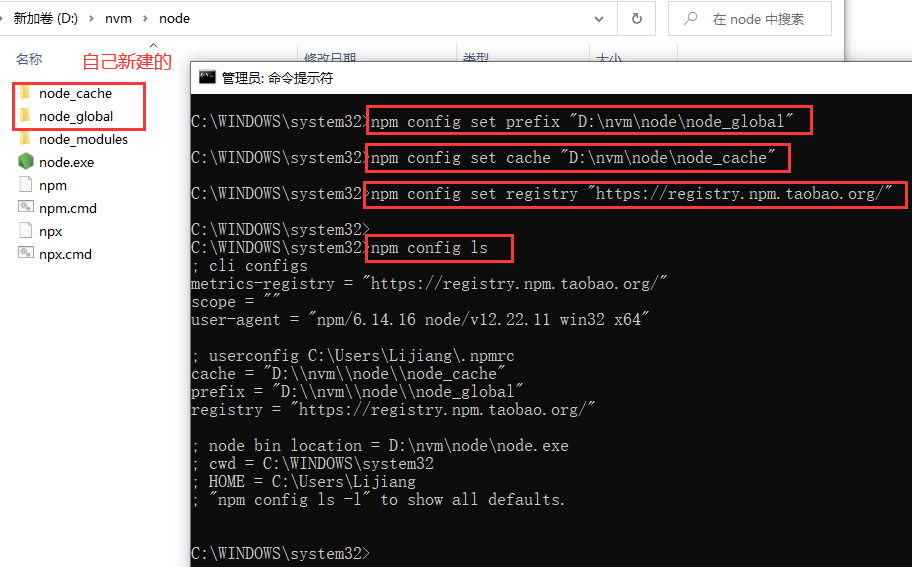
Task: Click the user-agent output line
Action: coord(420,320)
